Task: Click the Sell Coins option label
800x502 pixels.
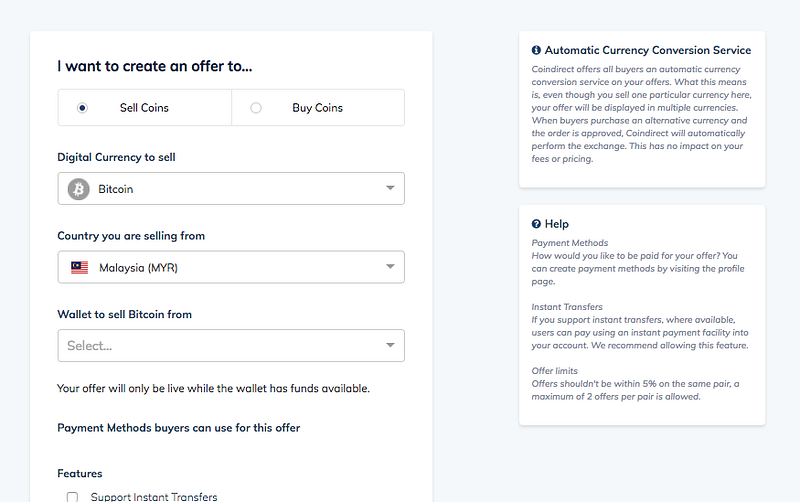Action: point(144,108)
